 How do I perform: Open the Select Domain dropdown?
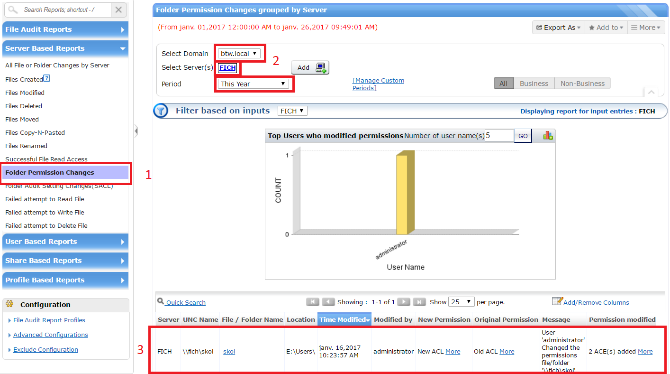238,53
